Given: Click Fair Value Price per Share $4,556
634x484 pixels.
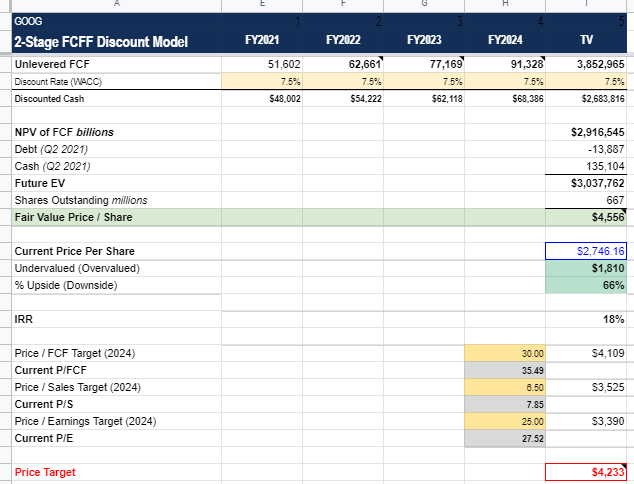Looking at the screenshot, I should tap(590, 217).
